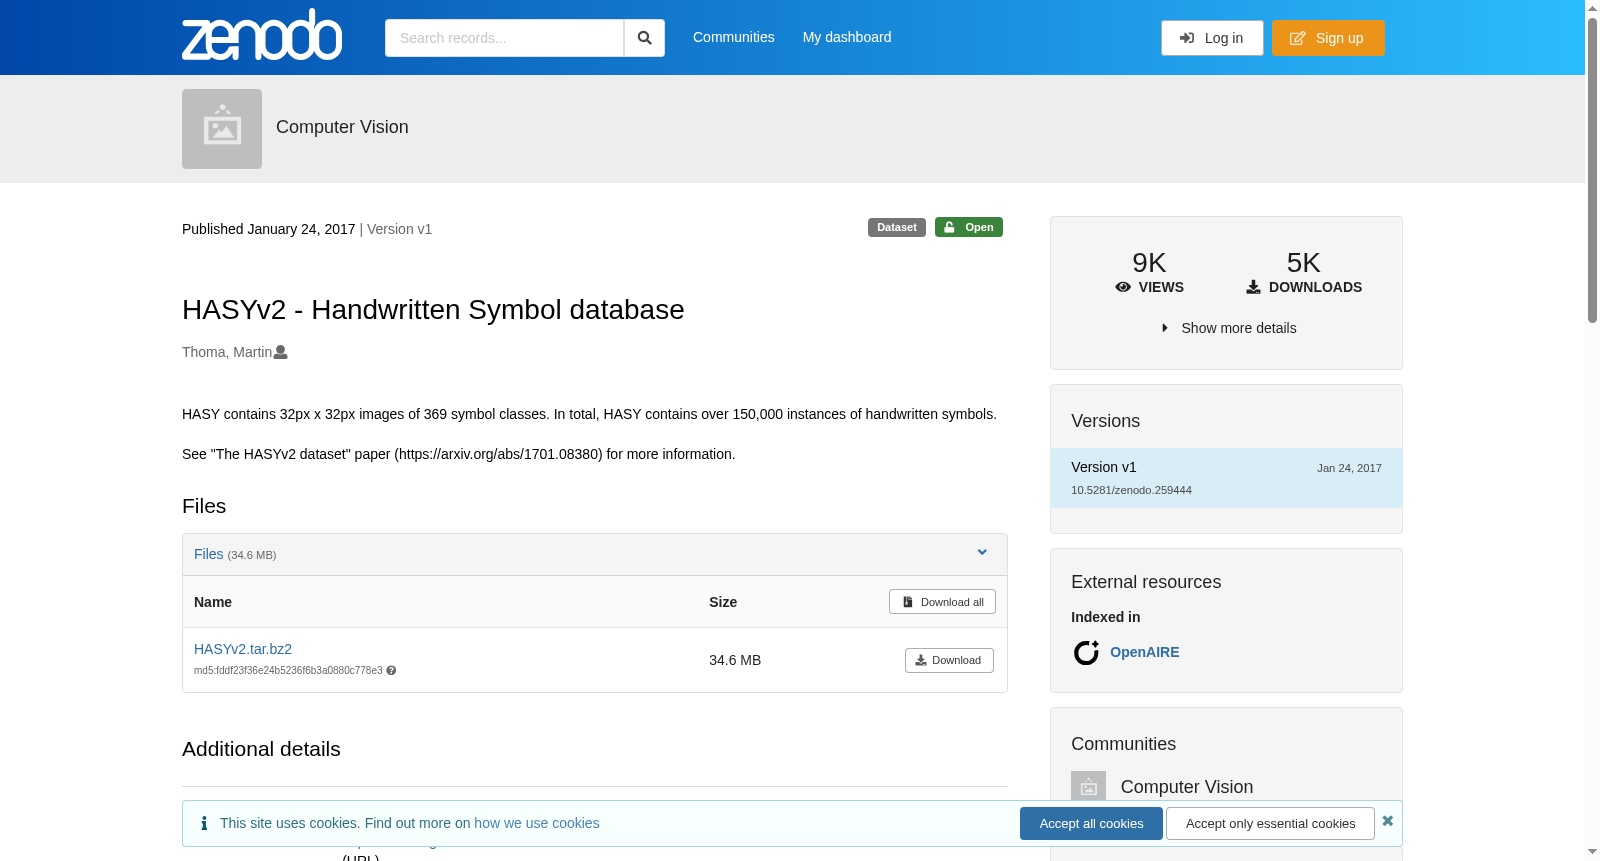This screenshot has height=861, width=1600.
Task: Click the DOI 10.5281/zenodo.259444
Action: 1131,490
